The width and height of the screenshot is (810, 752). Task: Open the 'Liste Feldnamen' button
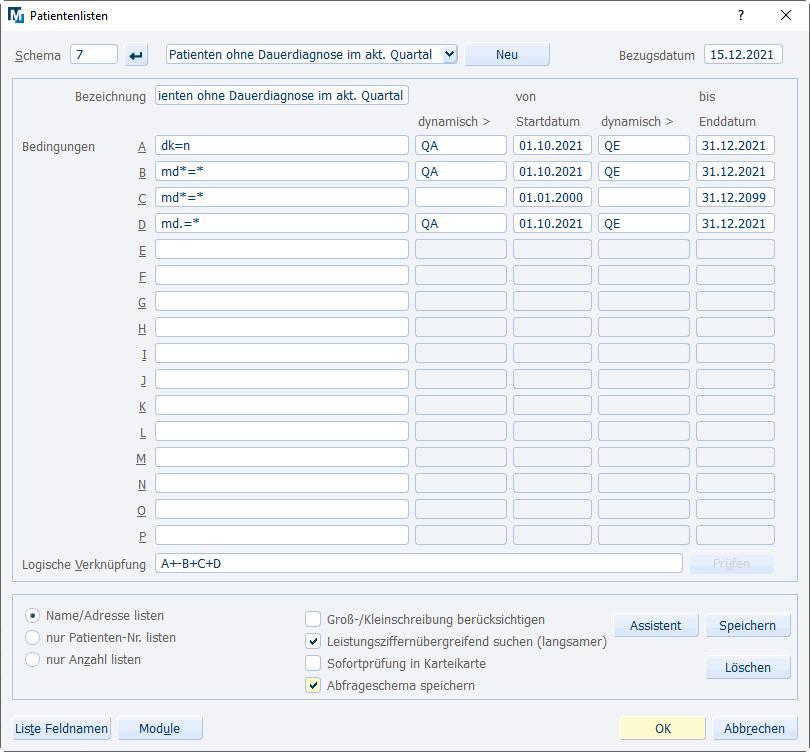click(61, 728)
